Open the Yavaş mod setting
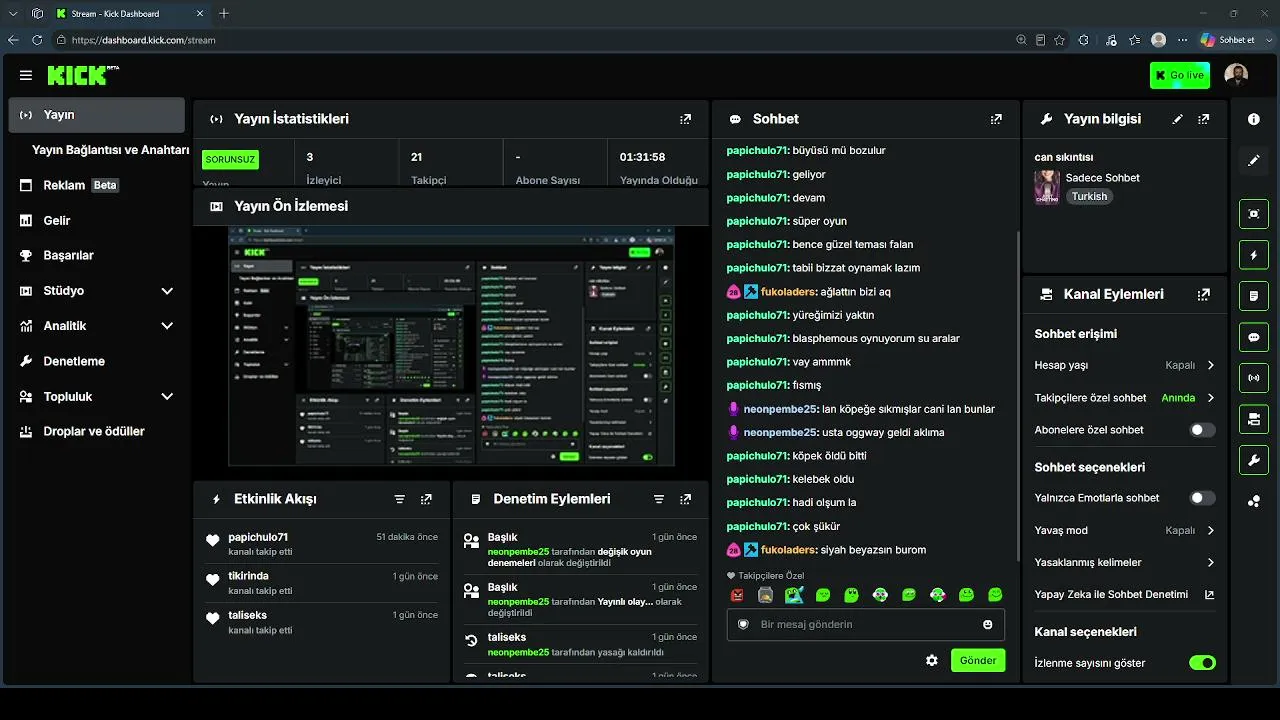This screenshot has width=1280, height=720. pos(1125,531)
